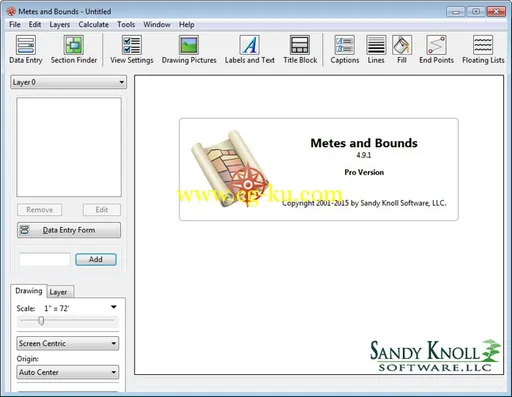
Task: Click the Pro Version text
Action: (364, 172)
